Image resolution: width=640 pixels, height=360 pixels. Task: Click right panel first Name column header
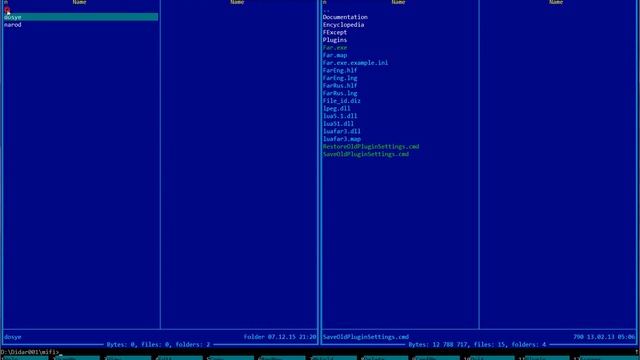pos(398,2)
